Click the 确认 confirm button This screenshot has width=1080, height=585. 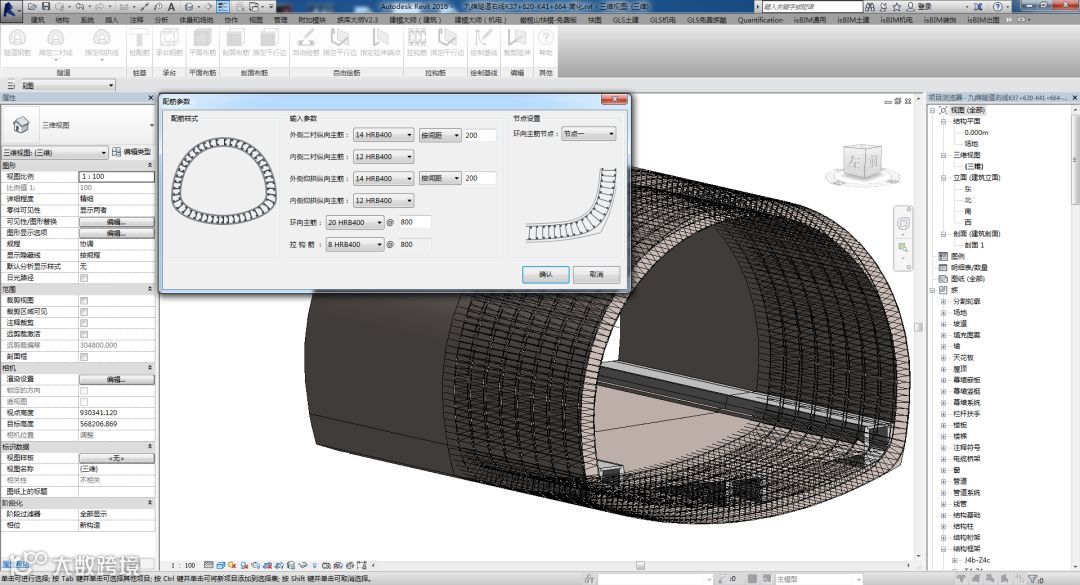pos(545,274)
